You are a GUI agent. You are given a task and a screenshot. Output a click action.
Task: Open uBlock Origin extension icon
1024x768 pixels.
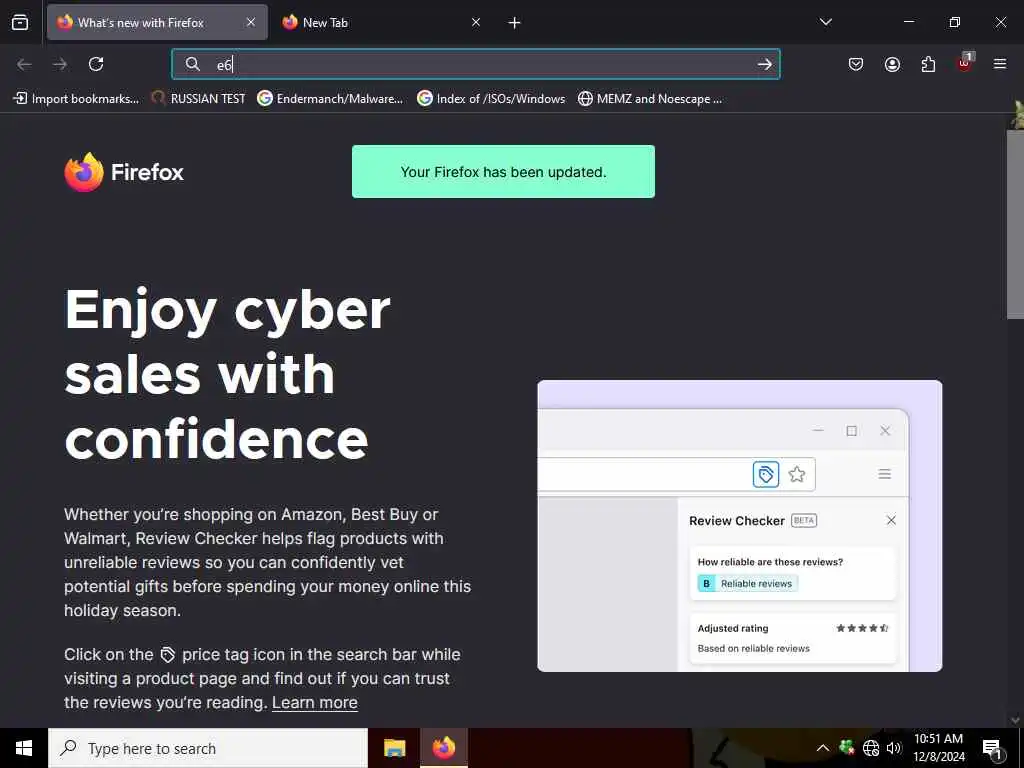pyautogui.click(x=965, y=63)
